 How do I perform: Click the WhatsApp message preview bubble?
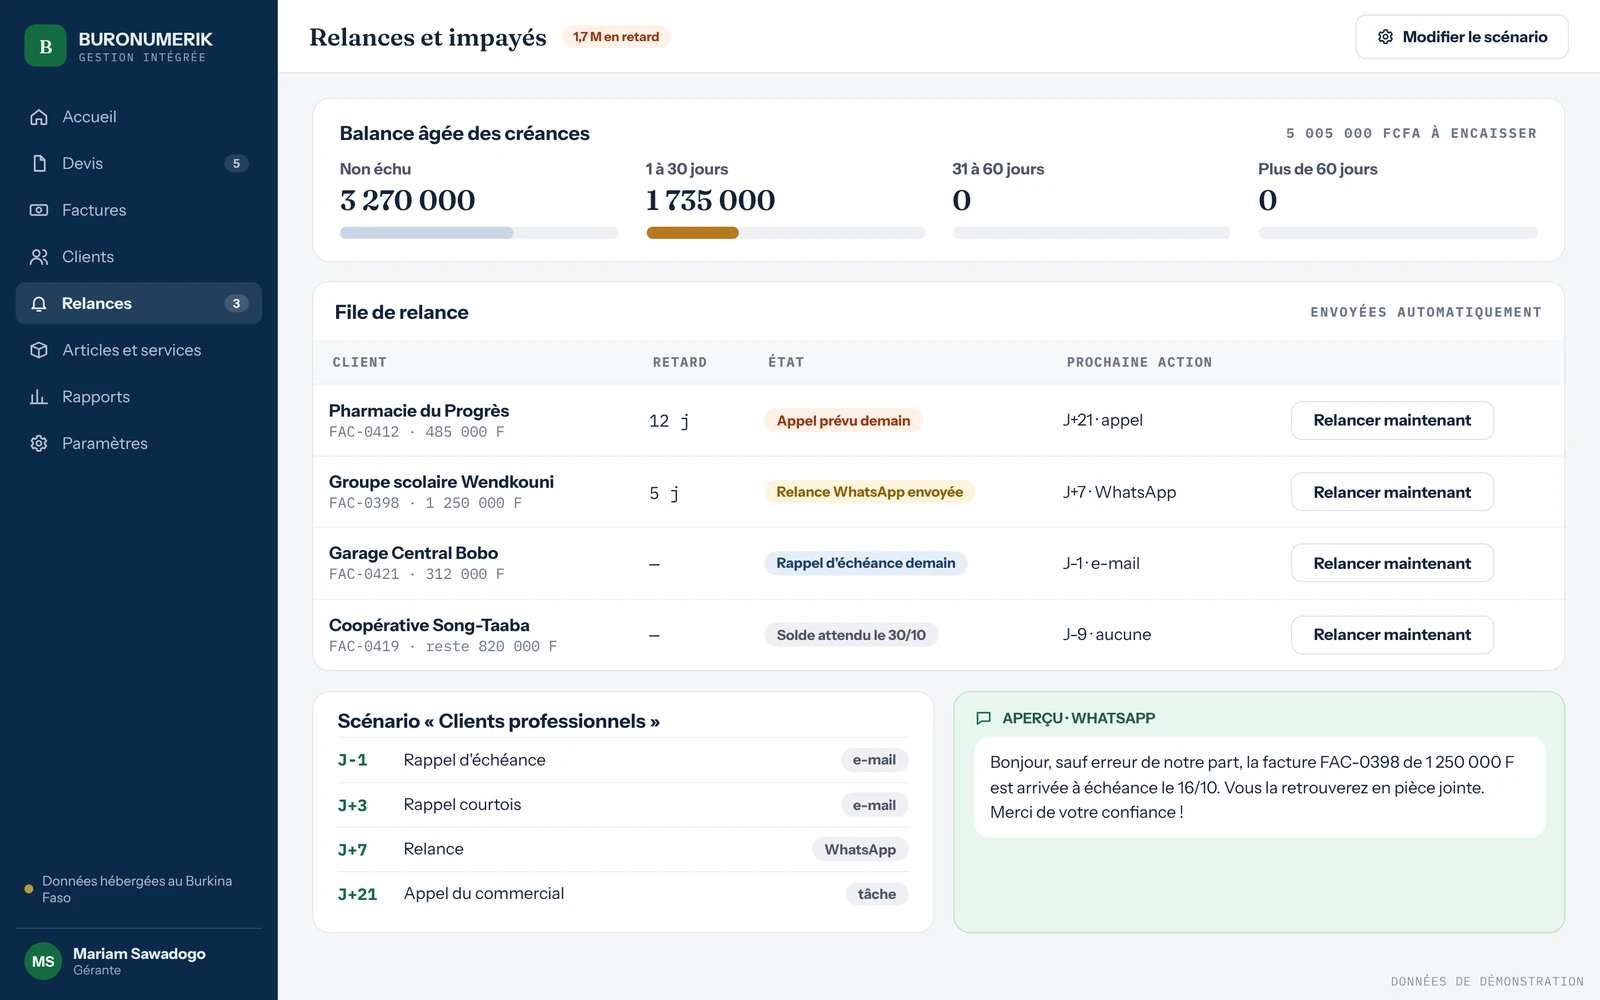click(x=1259, y=787)
